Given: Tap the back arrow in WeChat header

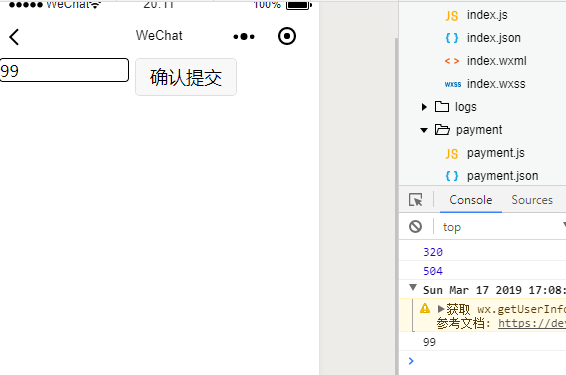Looking at the screenshot, I should [14, 37].
